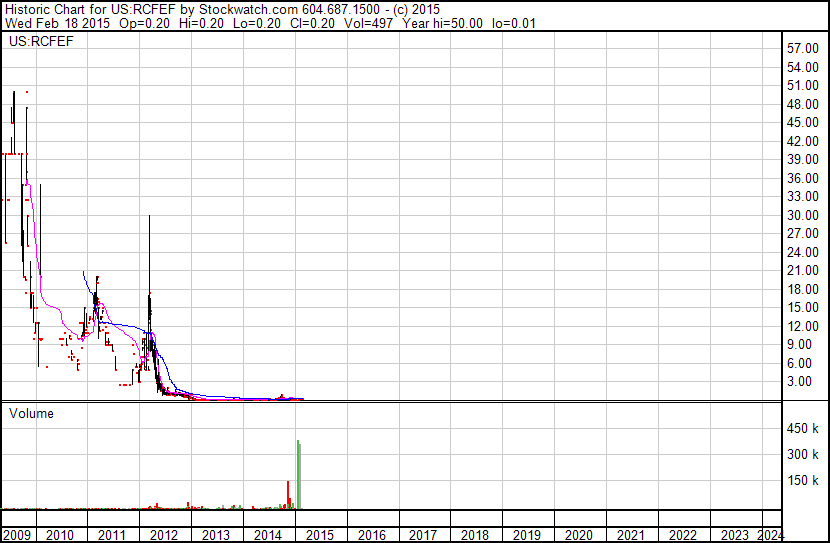Click the 48.00 price axis label
830x543 pixels.
[x=803, y=104]
